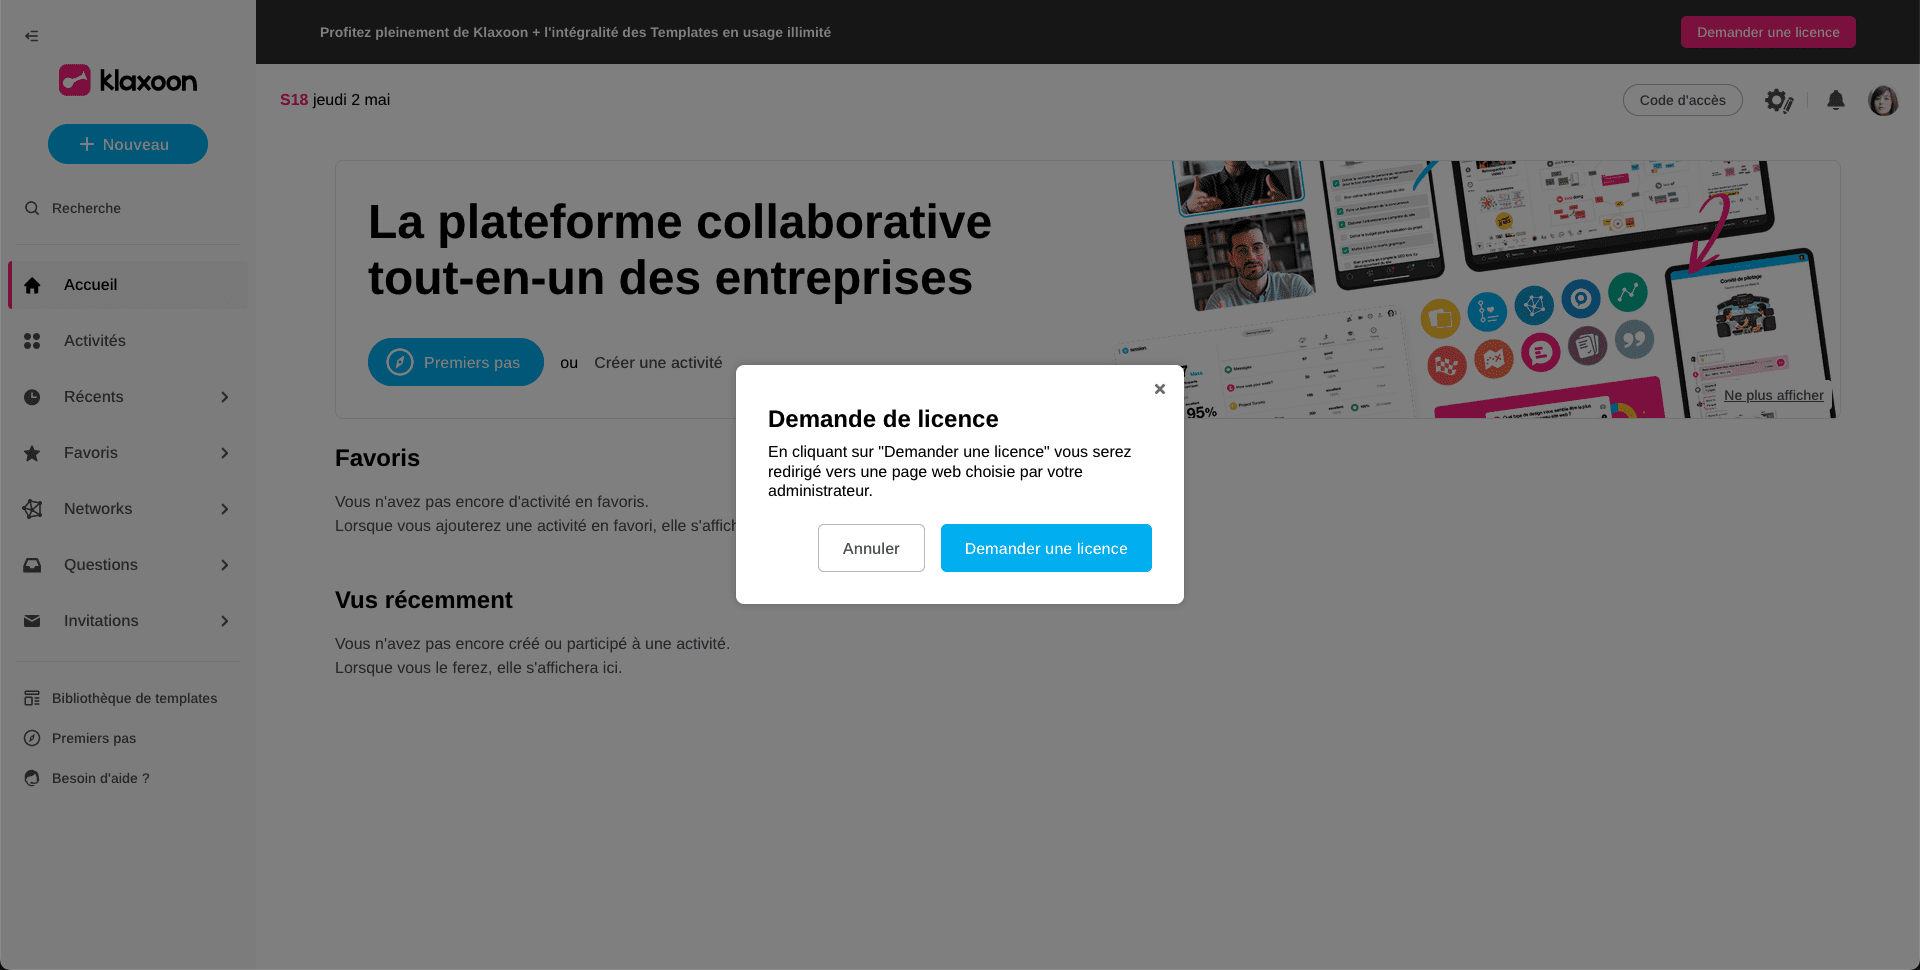Collapse the sidebar with the arrow icon
Screen dimensions: 1920x970
[32, 36]
